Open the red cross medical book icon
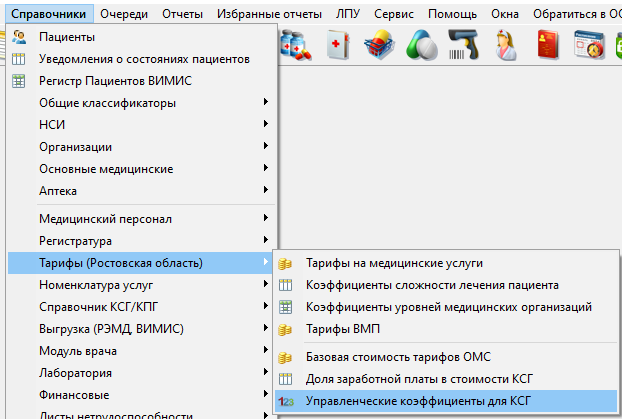Screen dimensions: 622x419 tap(338, 45)
